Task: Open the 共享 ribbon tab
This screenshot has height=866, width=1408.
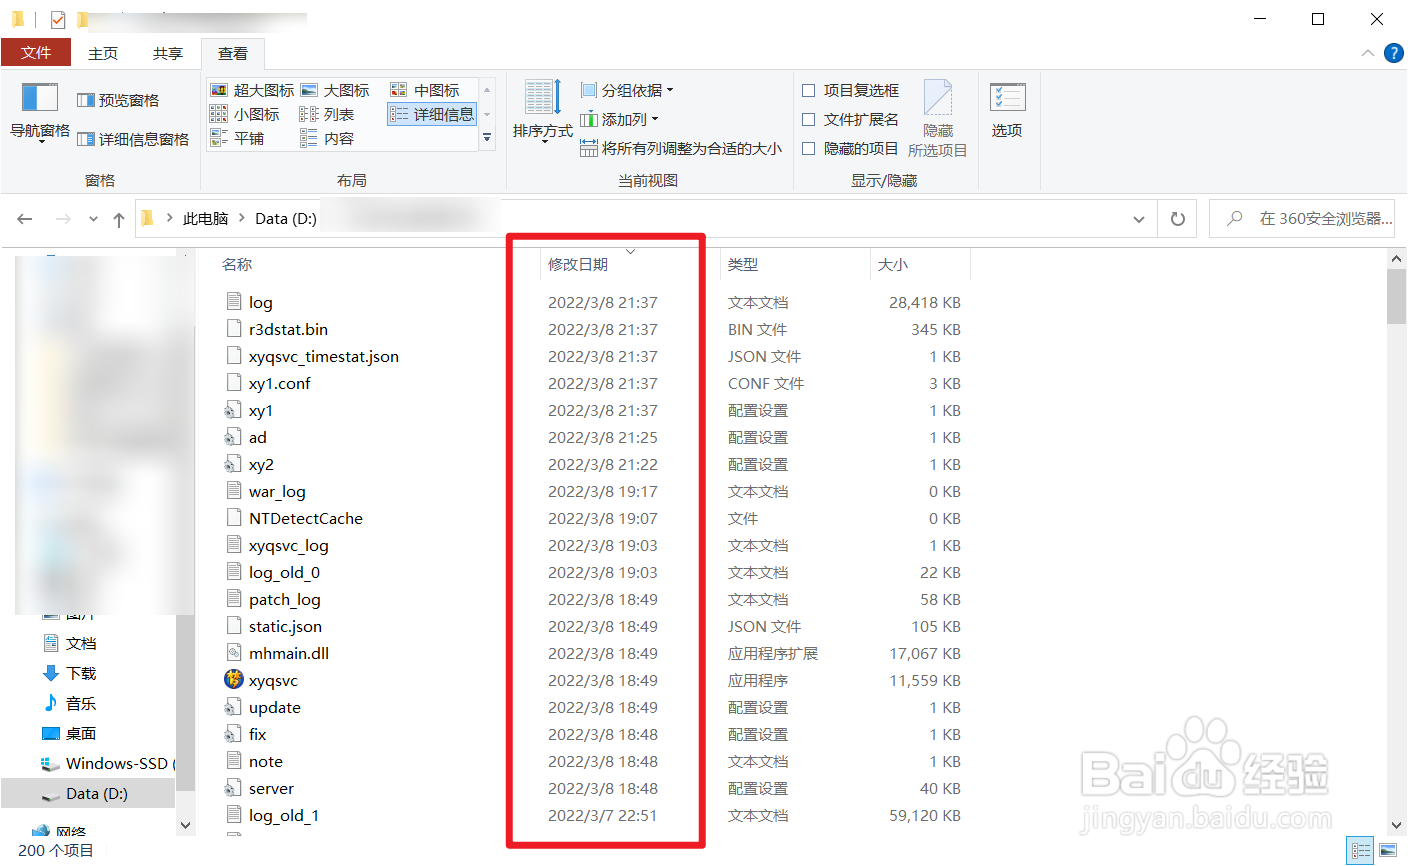Action: 167,53
